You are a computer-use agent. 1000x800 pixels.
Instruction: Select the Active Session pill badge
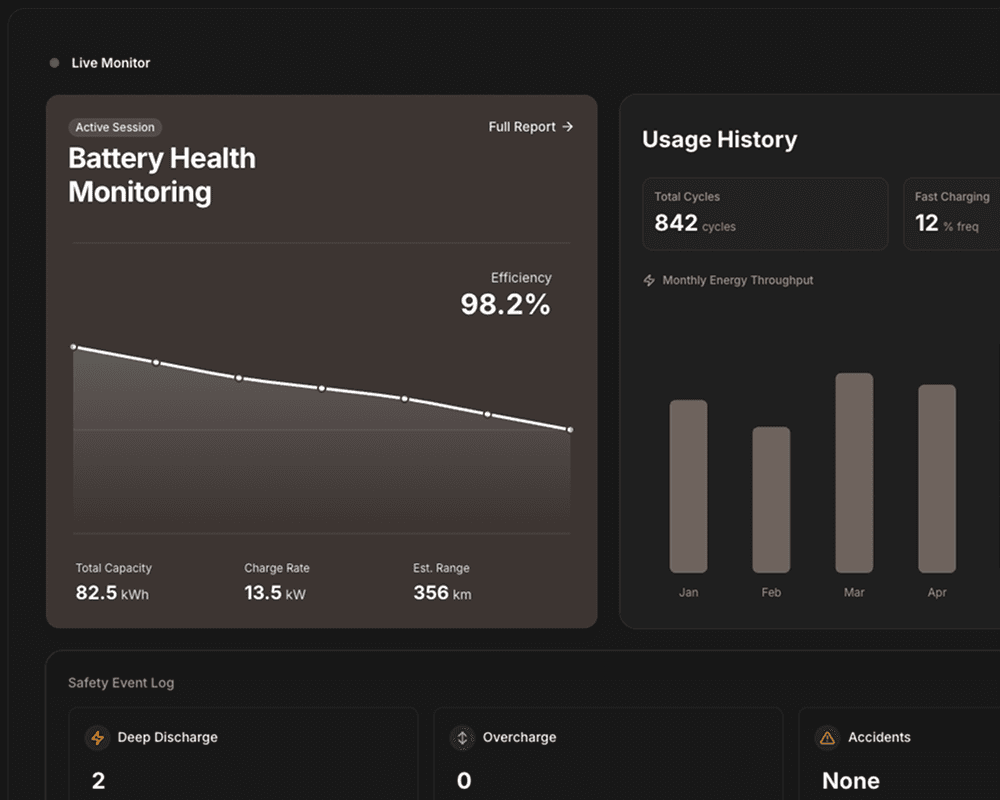(113, 127)
